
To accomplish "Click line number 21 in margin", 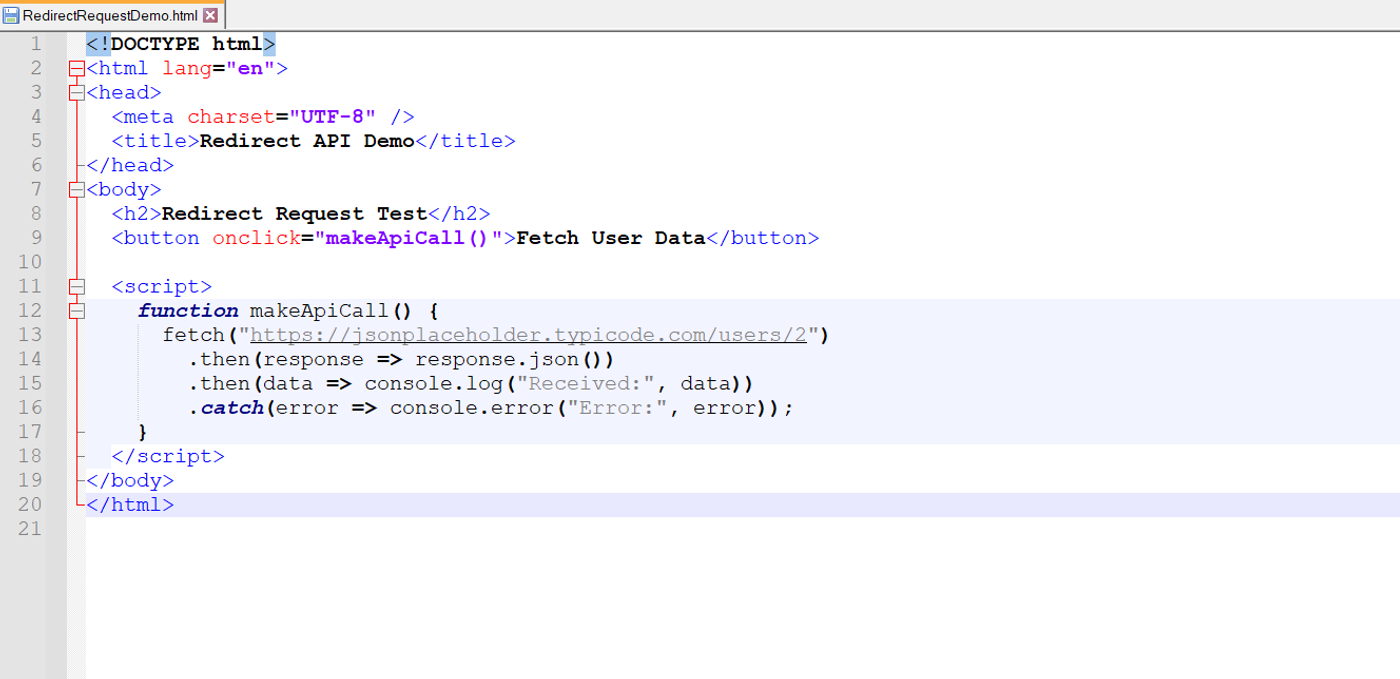I will click(30, 529).
